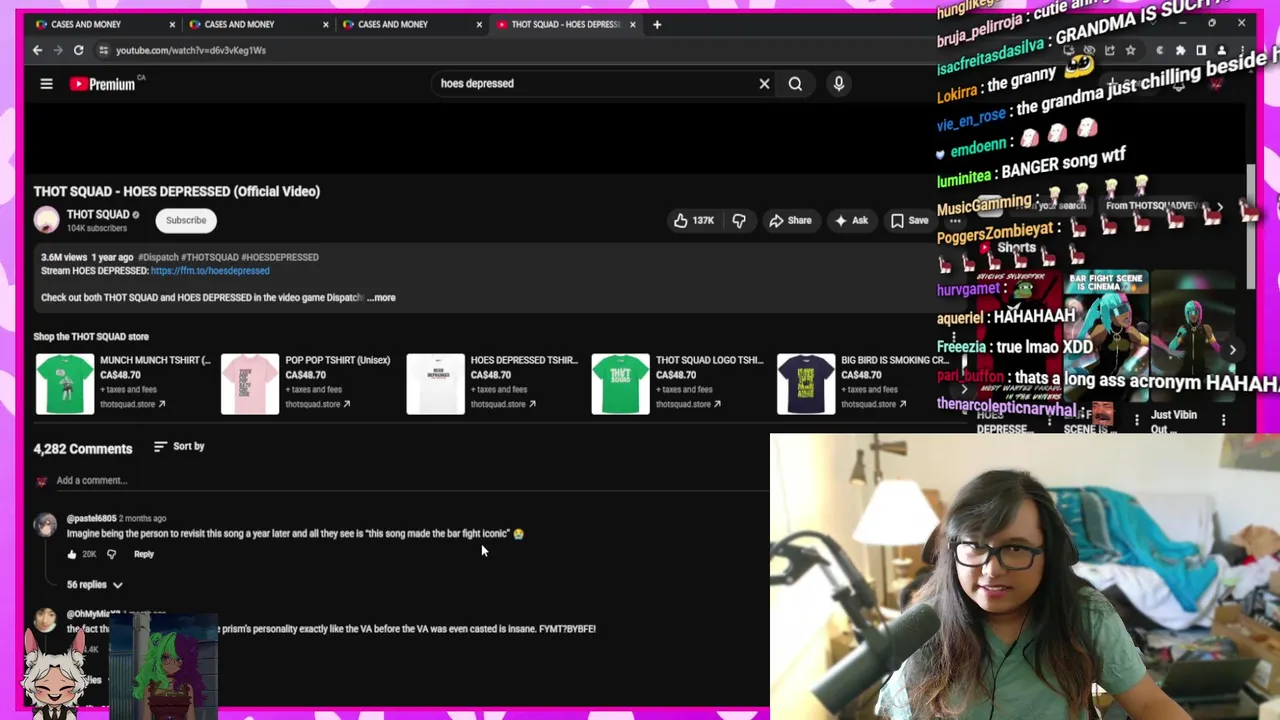Viewport: 1280px width, 720px height.
Task: Open the #Dispatch hashtag
Action: pyautogui.click(x=158, y=257)
